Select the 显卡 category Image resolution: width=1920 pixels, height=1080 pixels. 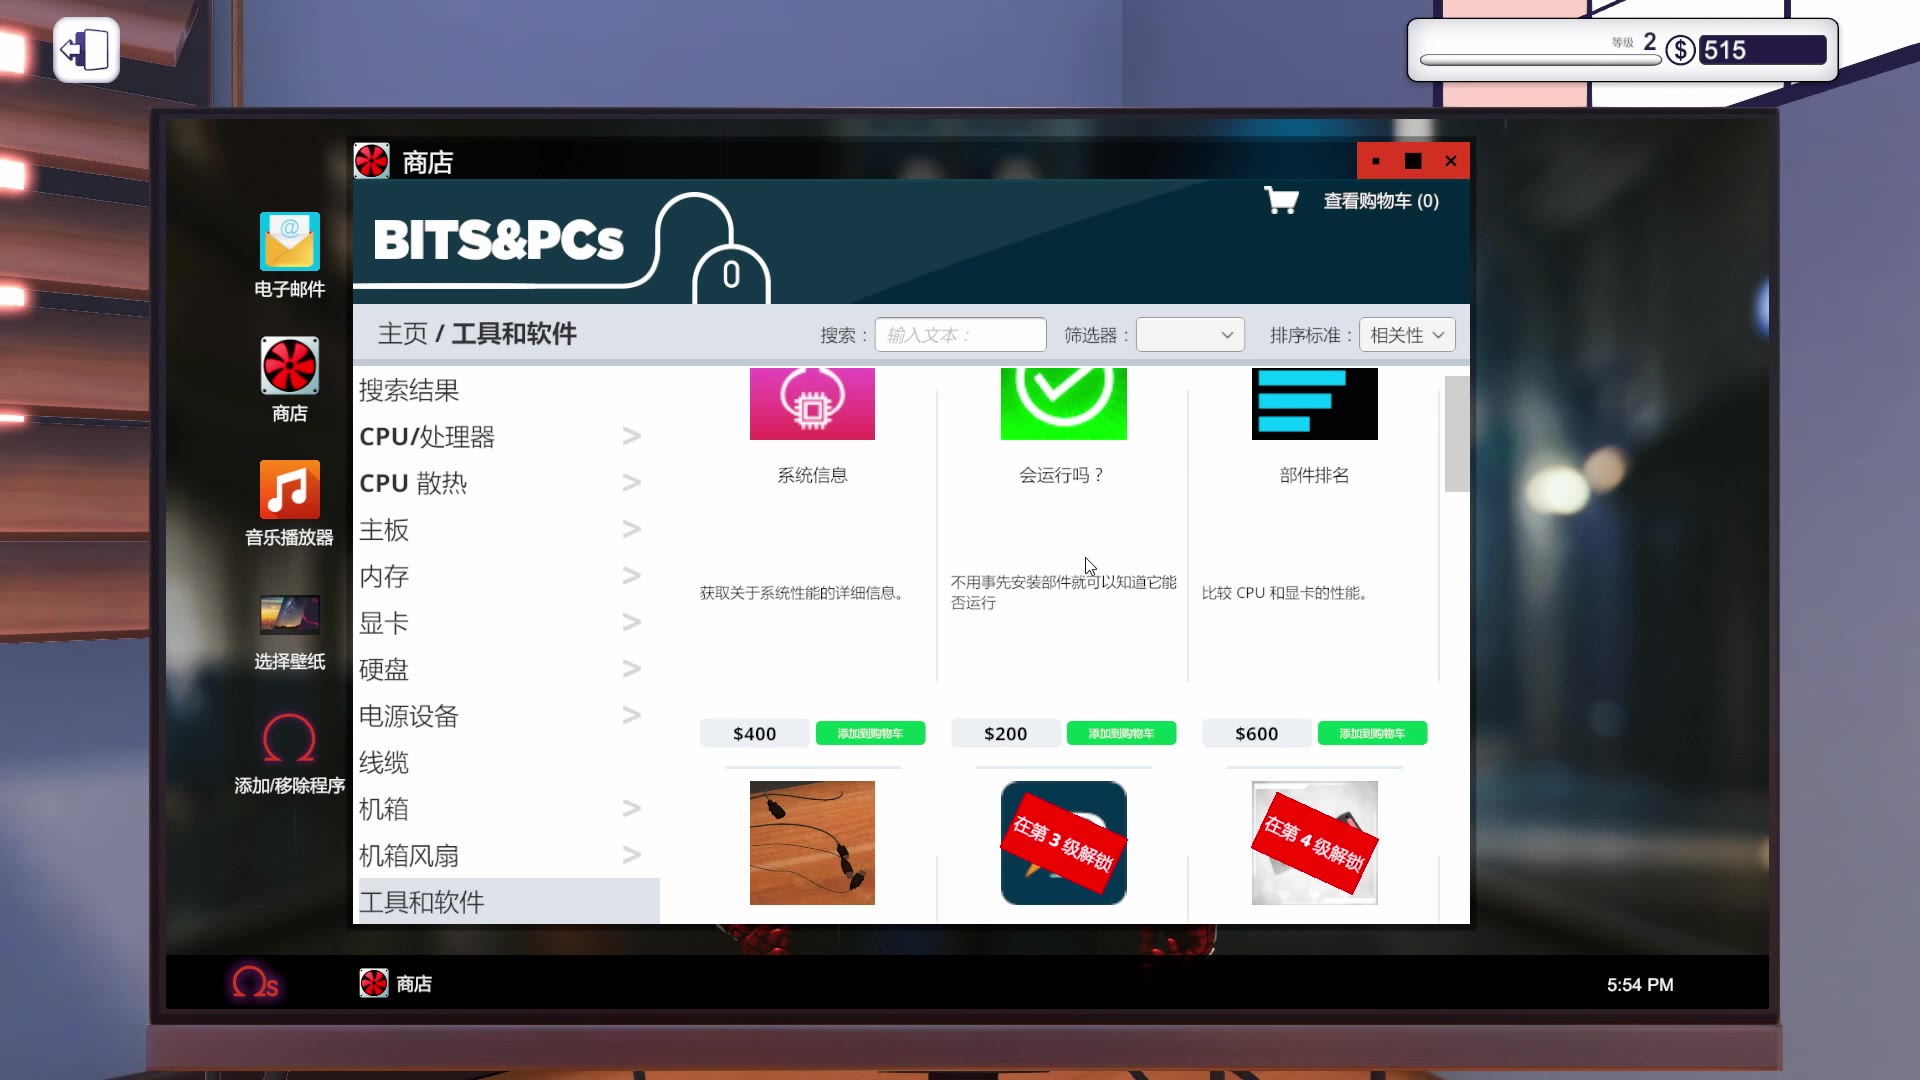click(384, 623)
